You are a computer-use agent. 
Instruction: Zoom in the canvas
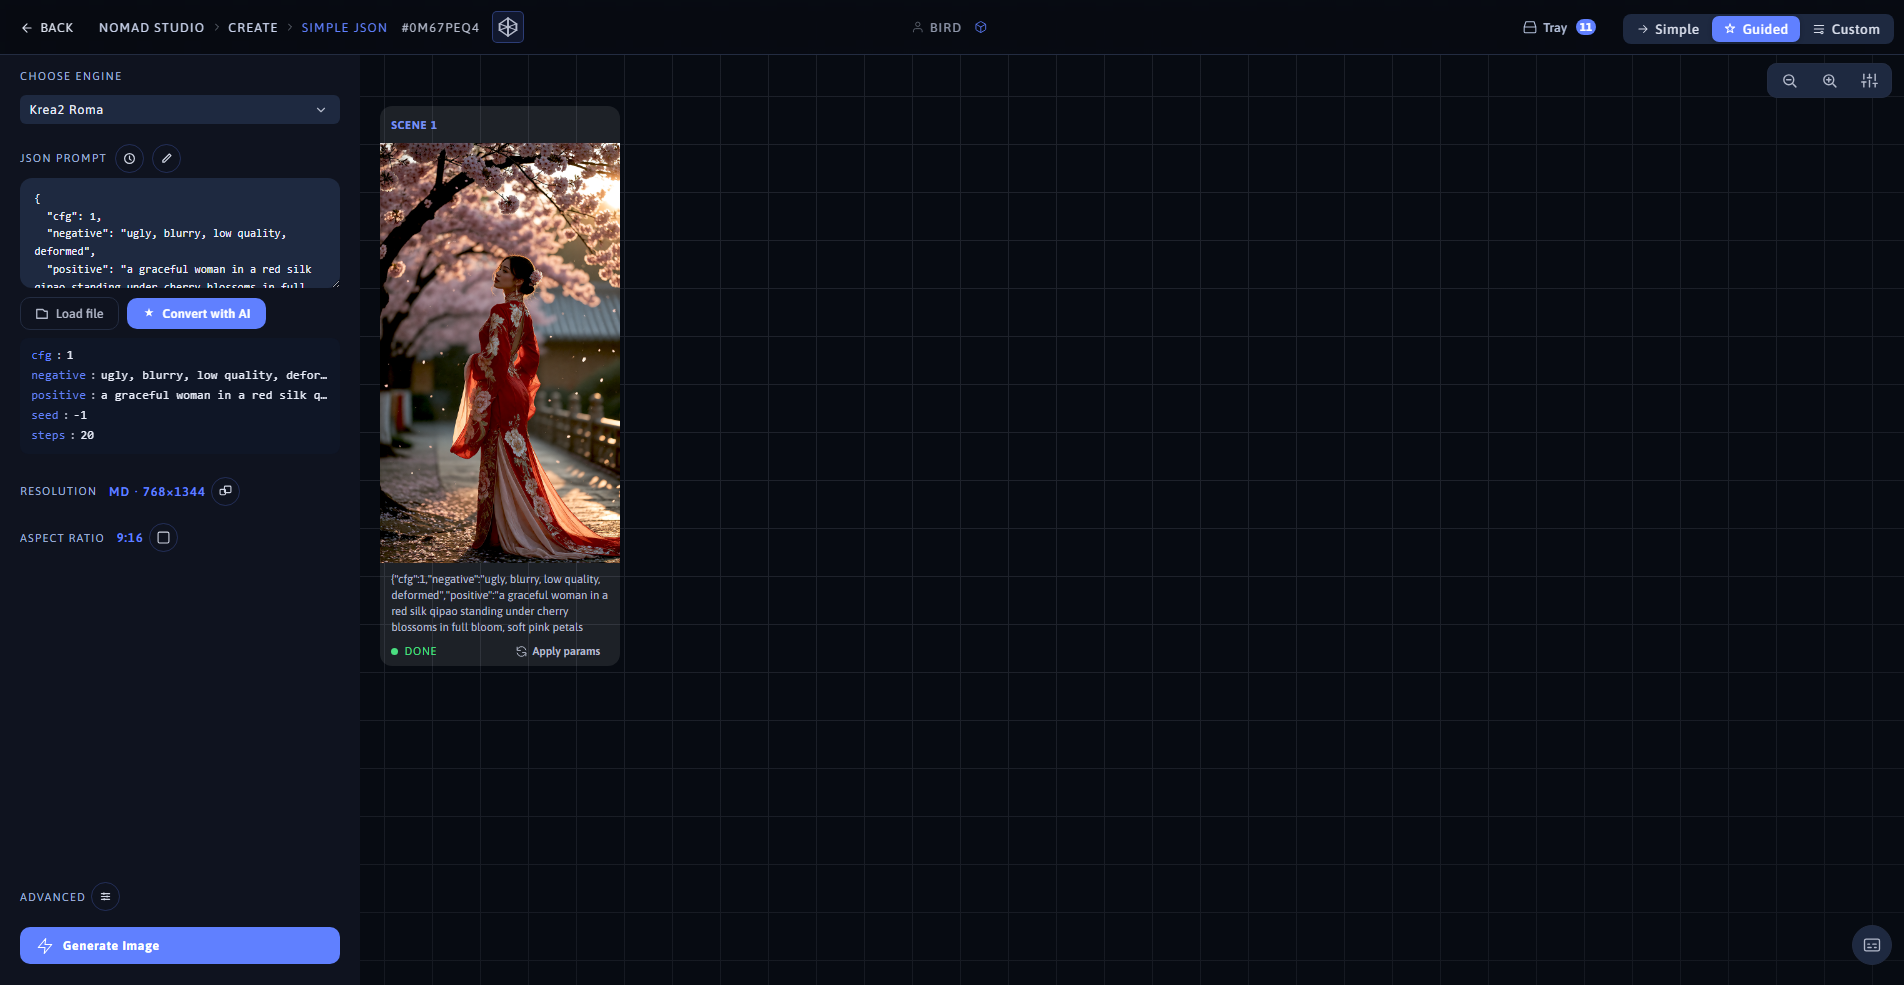1830,81
